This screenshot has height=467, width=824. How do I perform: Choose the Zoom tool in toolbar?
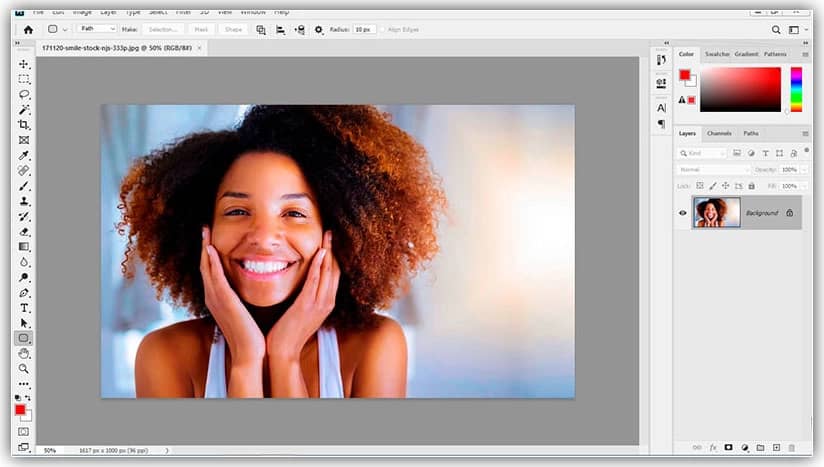[24, 368]
